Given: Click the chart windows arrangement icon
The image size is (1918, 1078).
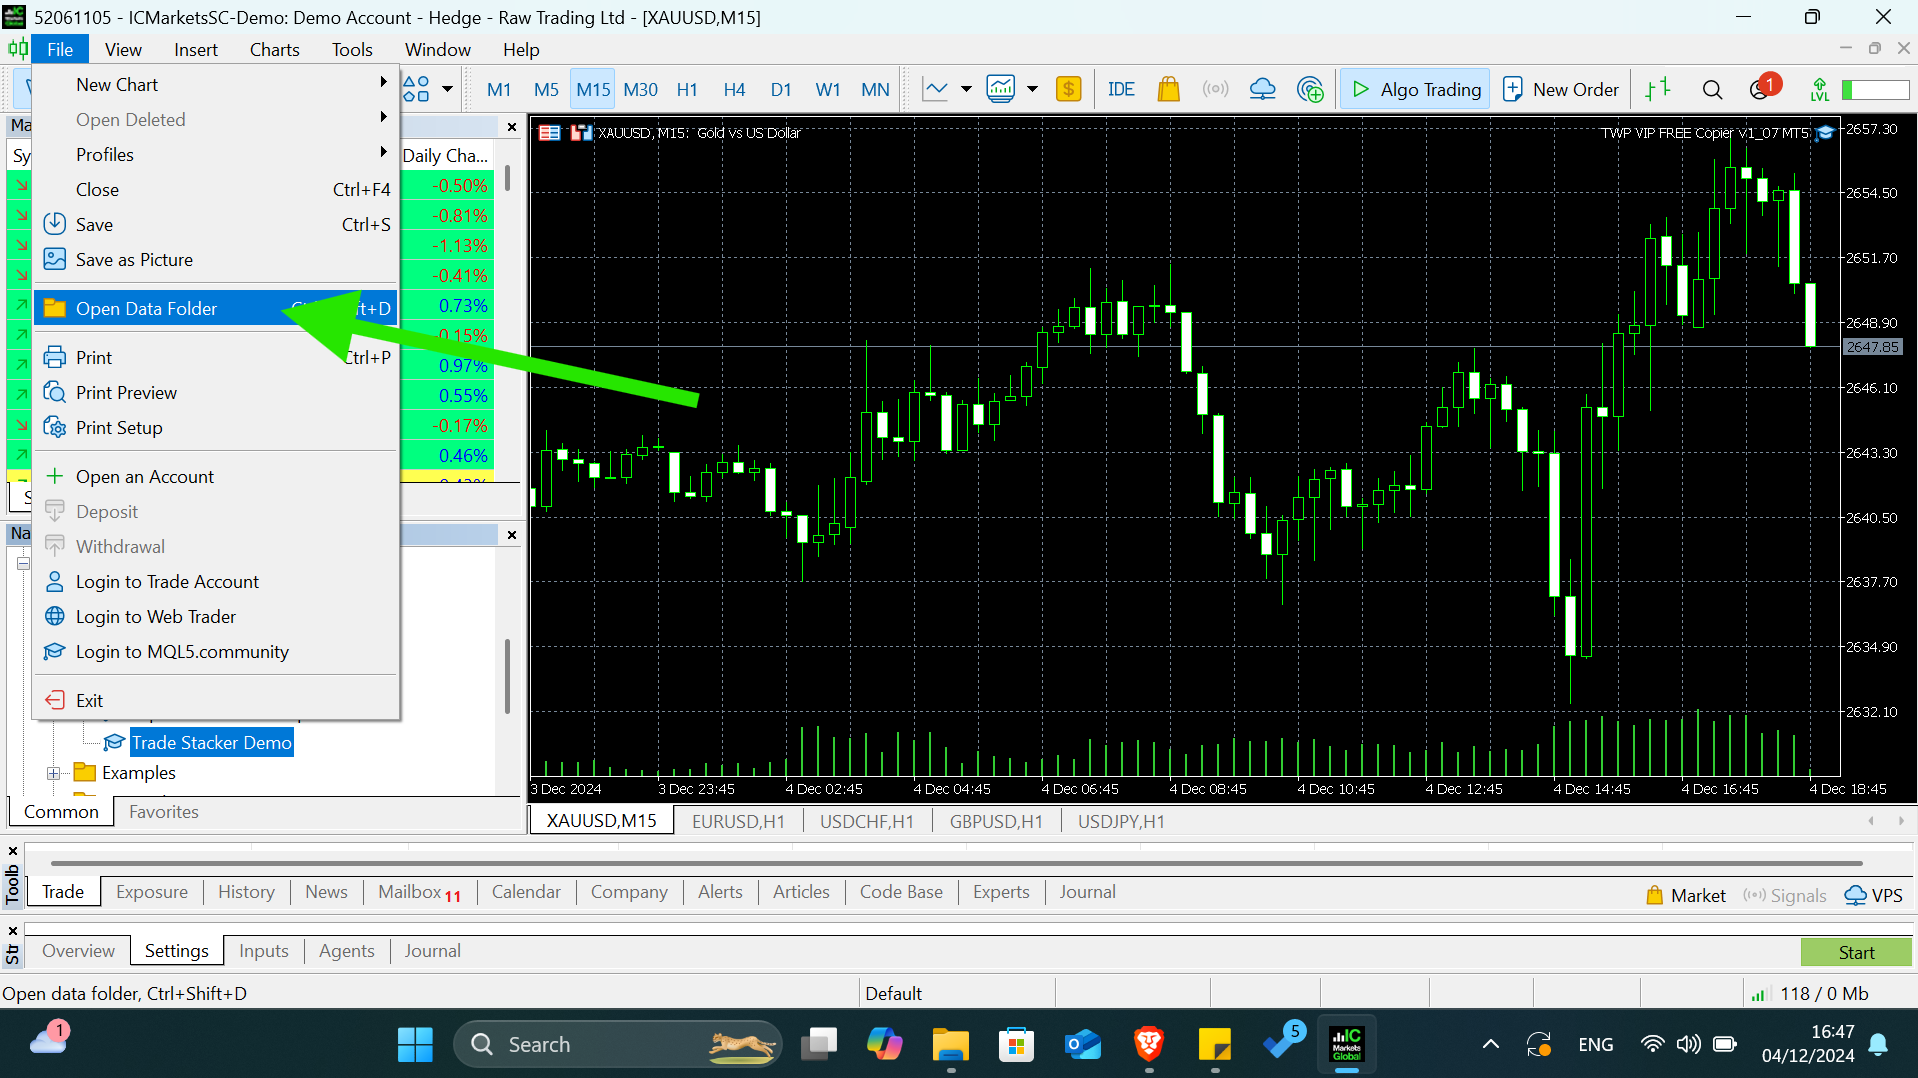Looking at the screenshot, I should (417, 89).
